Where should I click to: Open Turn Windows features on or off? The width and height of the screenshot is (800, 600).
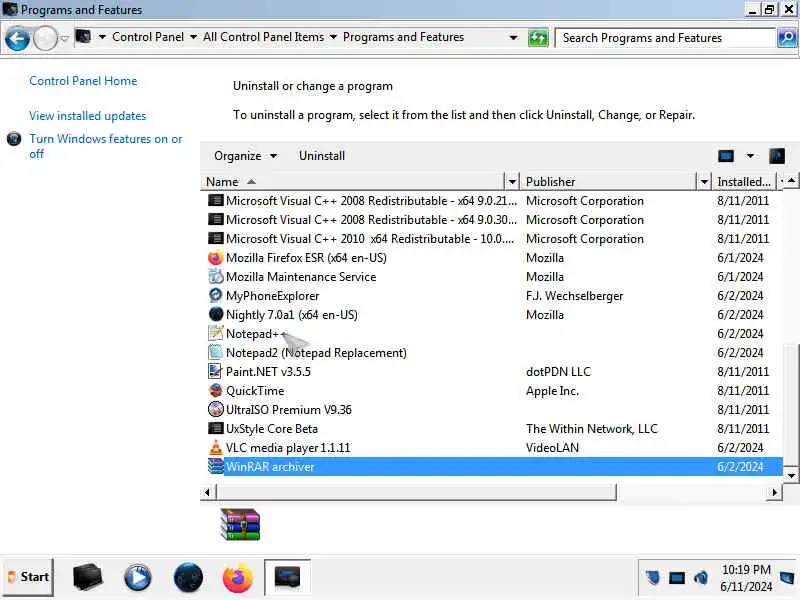tap(106, 146)
